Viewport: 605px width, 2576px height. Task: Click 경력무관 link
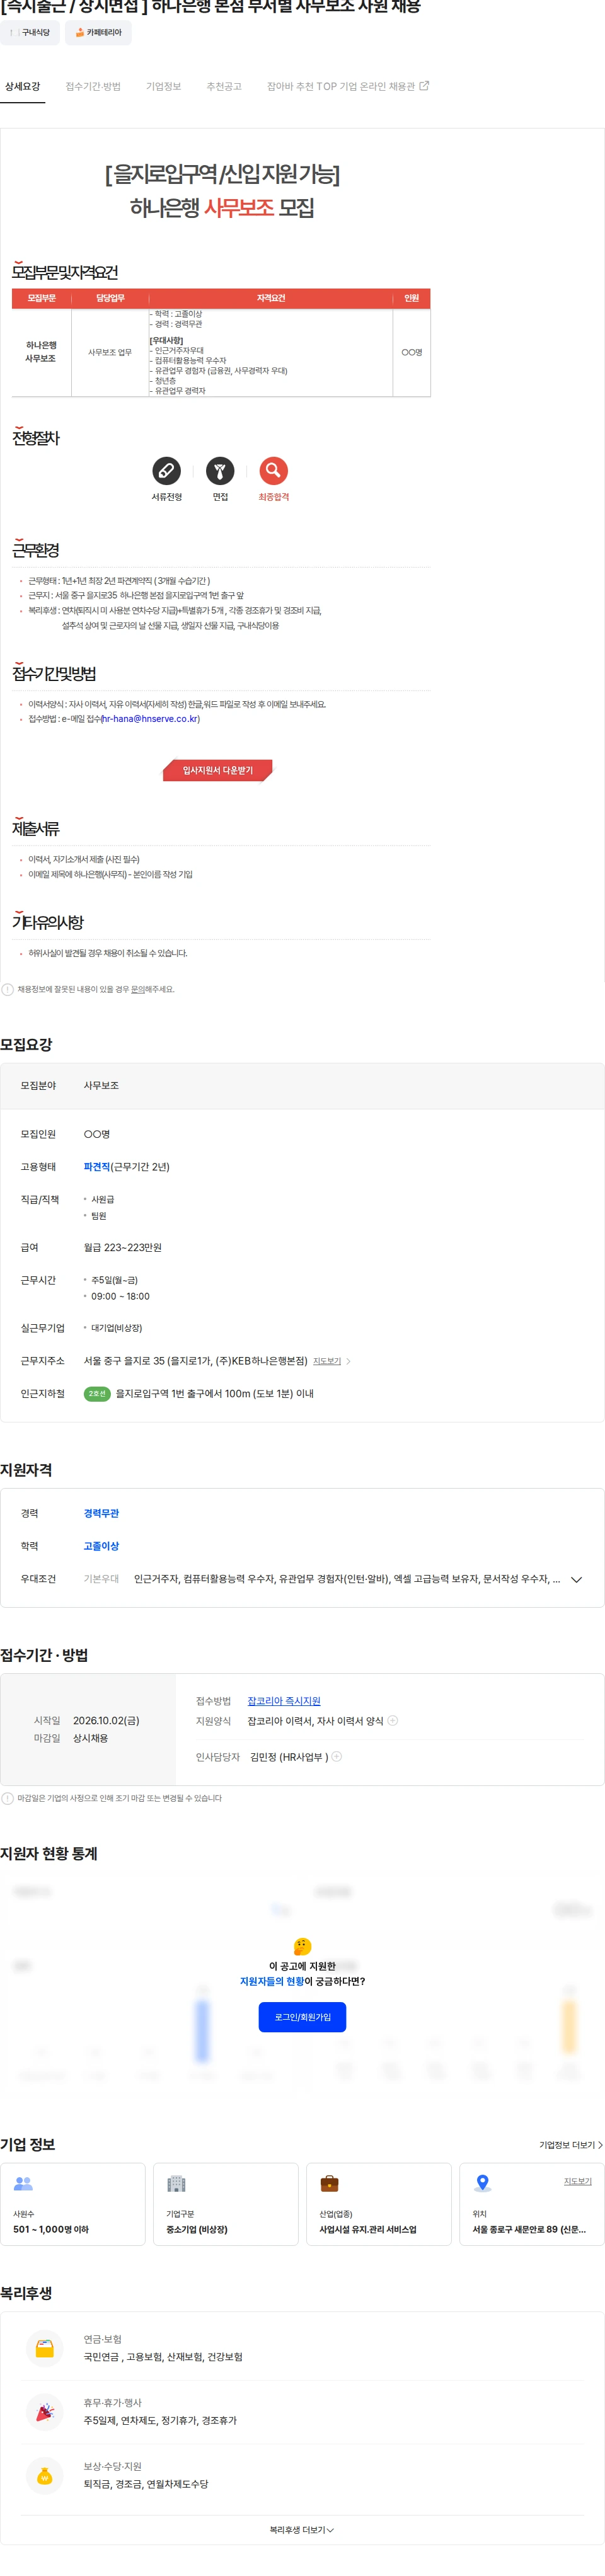(101, 1513)
